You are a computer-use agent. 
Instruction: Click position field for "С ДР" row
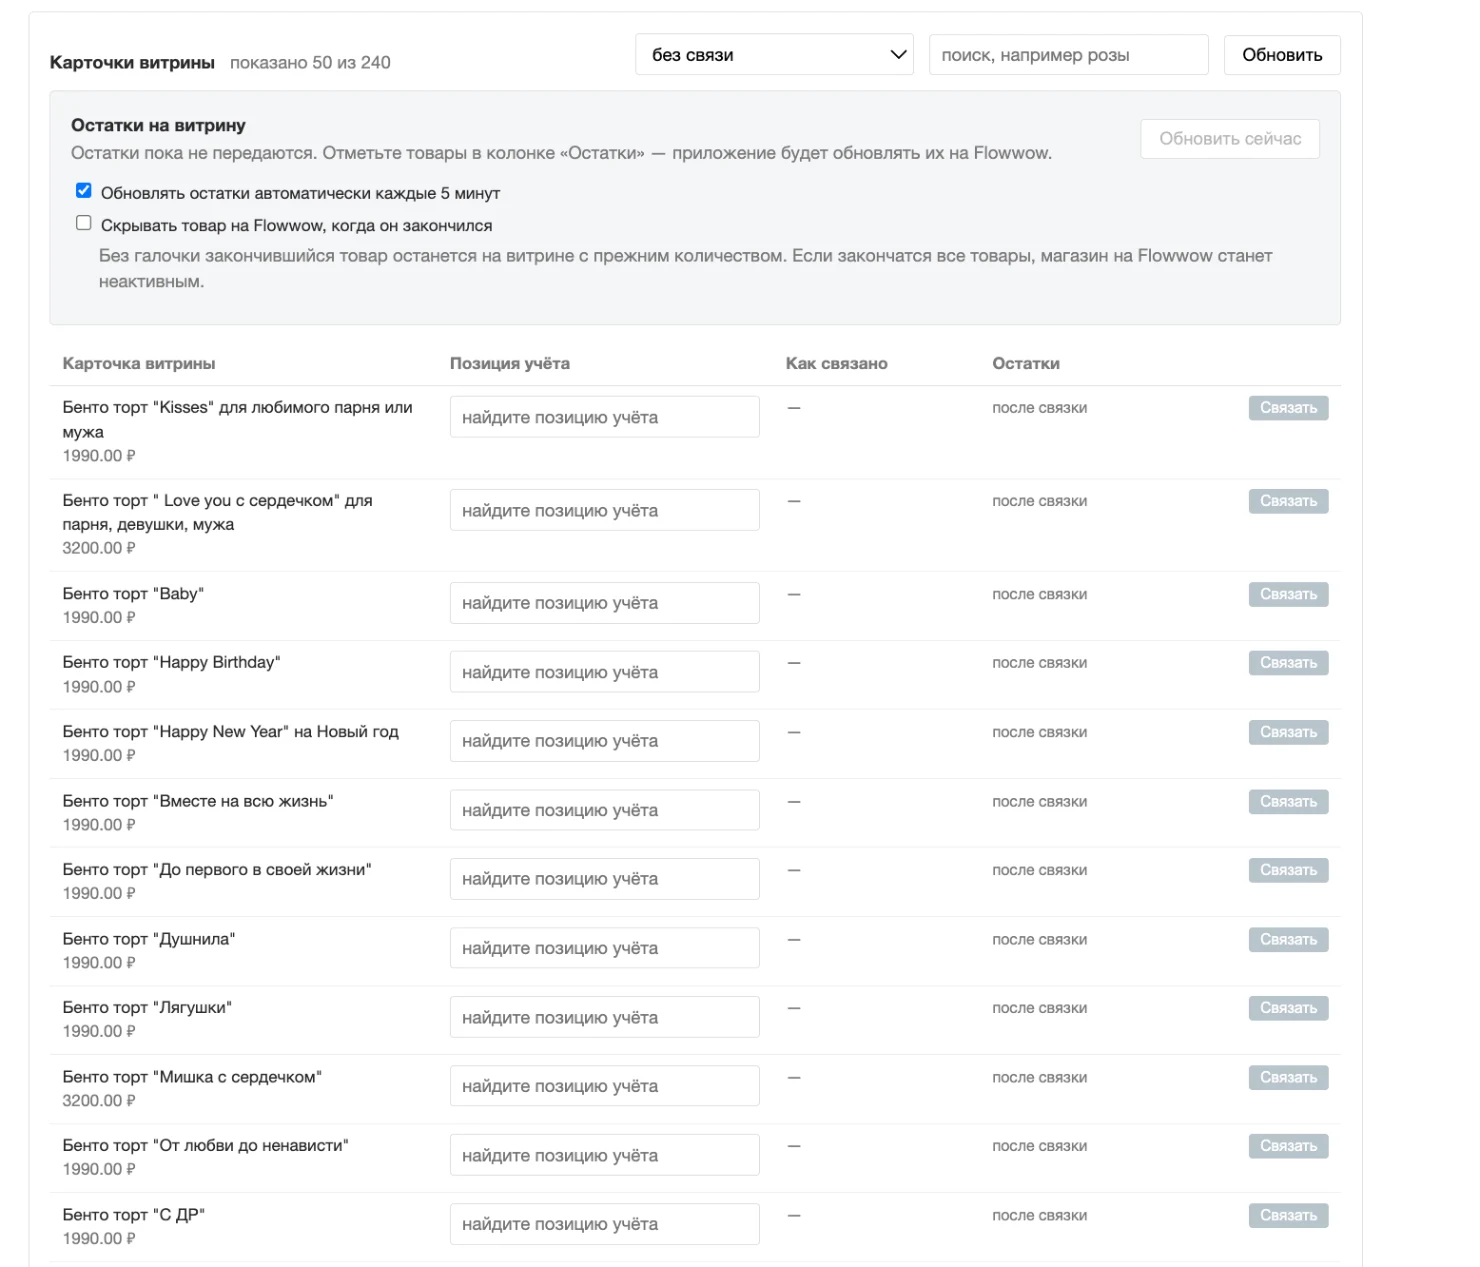604,1224
